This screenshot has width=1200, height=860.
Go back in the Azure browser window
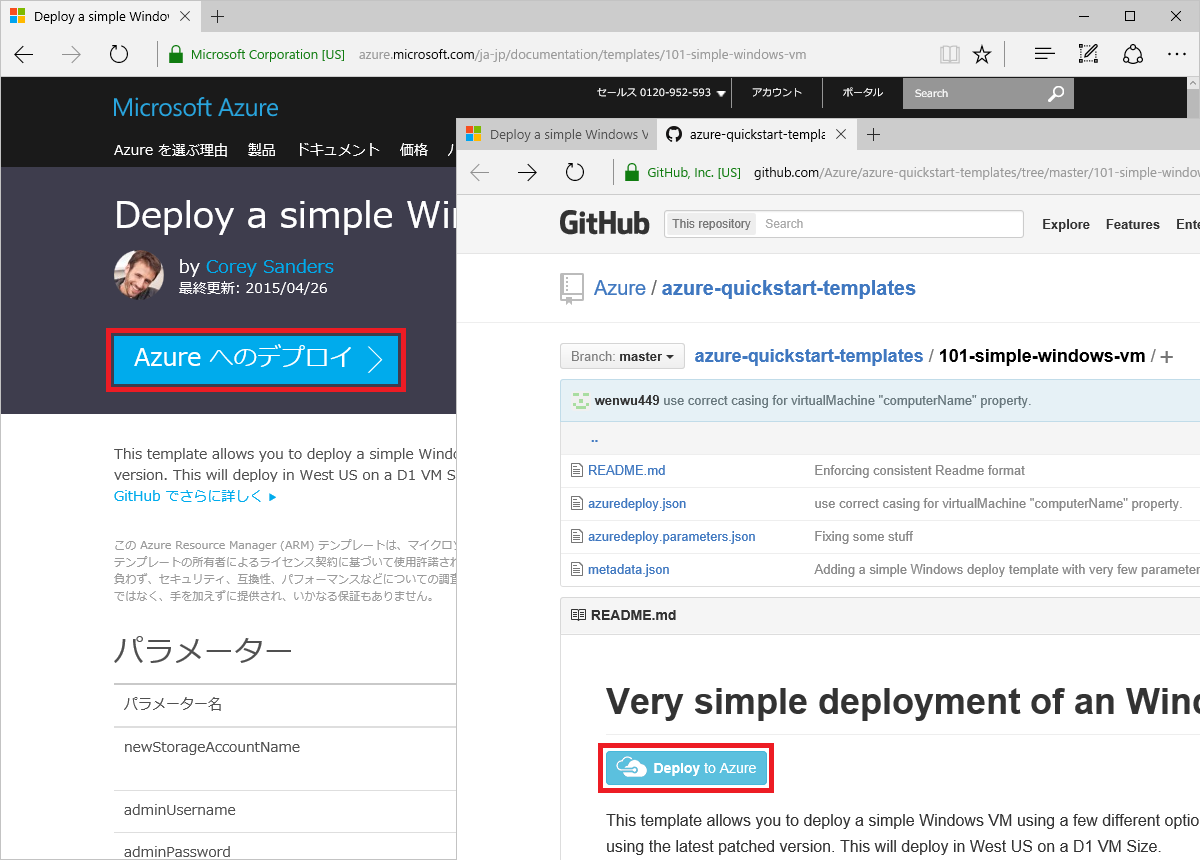pyautogui.click(x=24, y=54)
